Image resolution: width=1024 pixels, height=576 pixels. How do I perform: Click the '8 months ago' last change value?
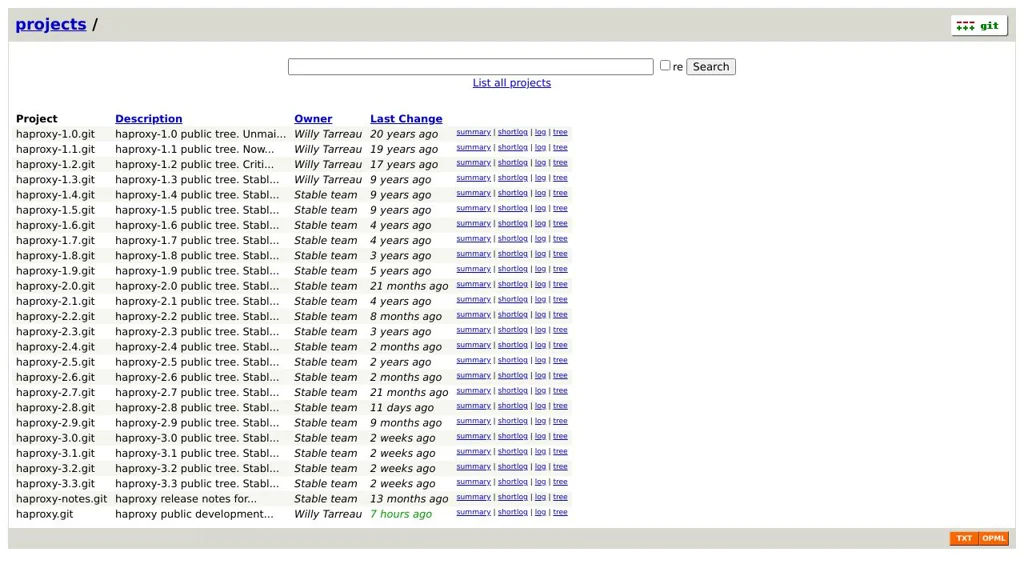tap(406, 316)
